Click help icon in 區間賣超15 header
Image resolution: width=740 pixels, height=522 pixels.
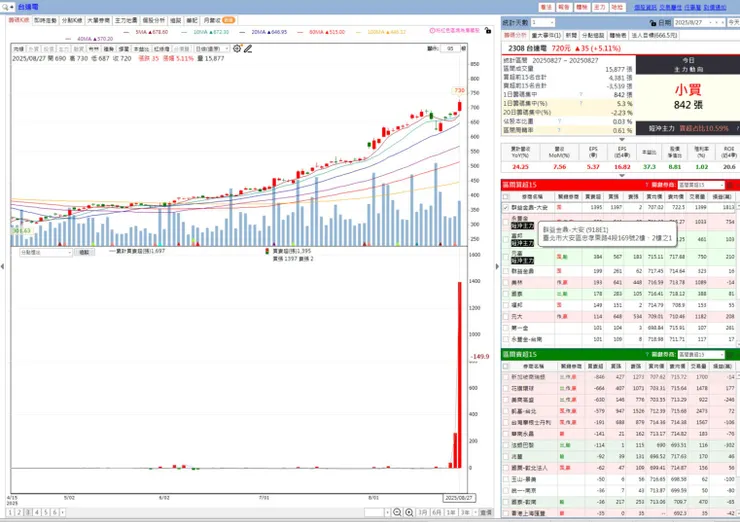647,354
